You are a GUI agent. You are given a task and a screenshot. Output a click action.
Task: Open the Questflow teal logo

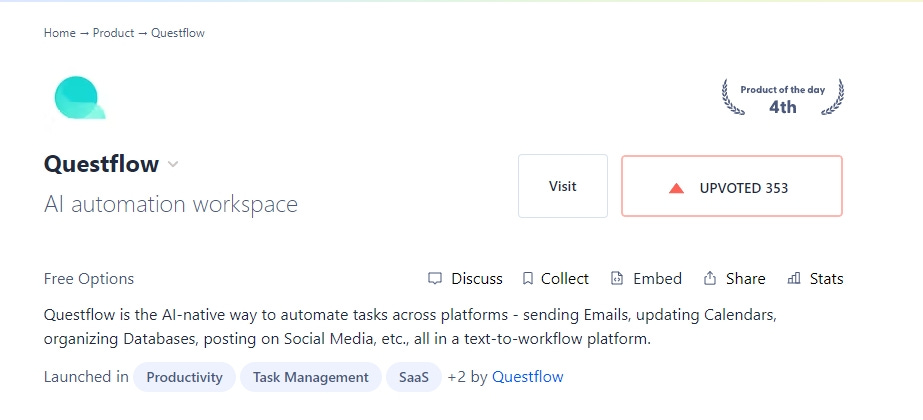click(79, 98)
